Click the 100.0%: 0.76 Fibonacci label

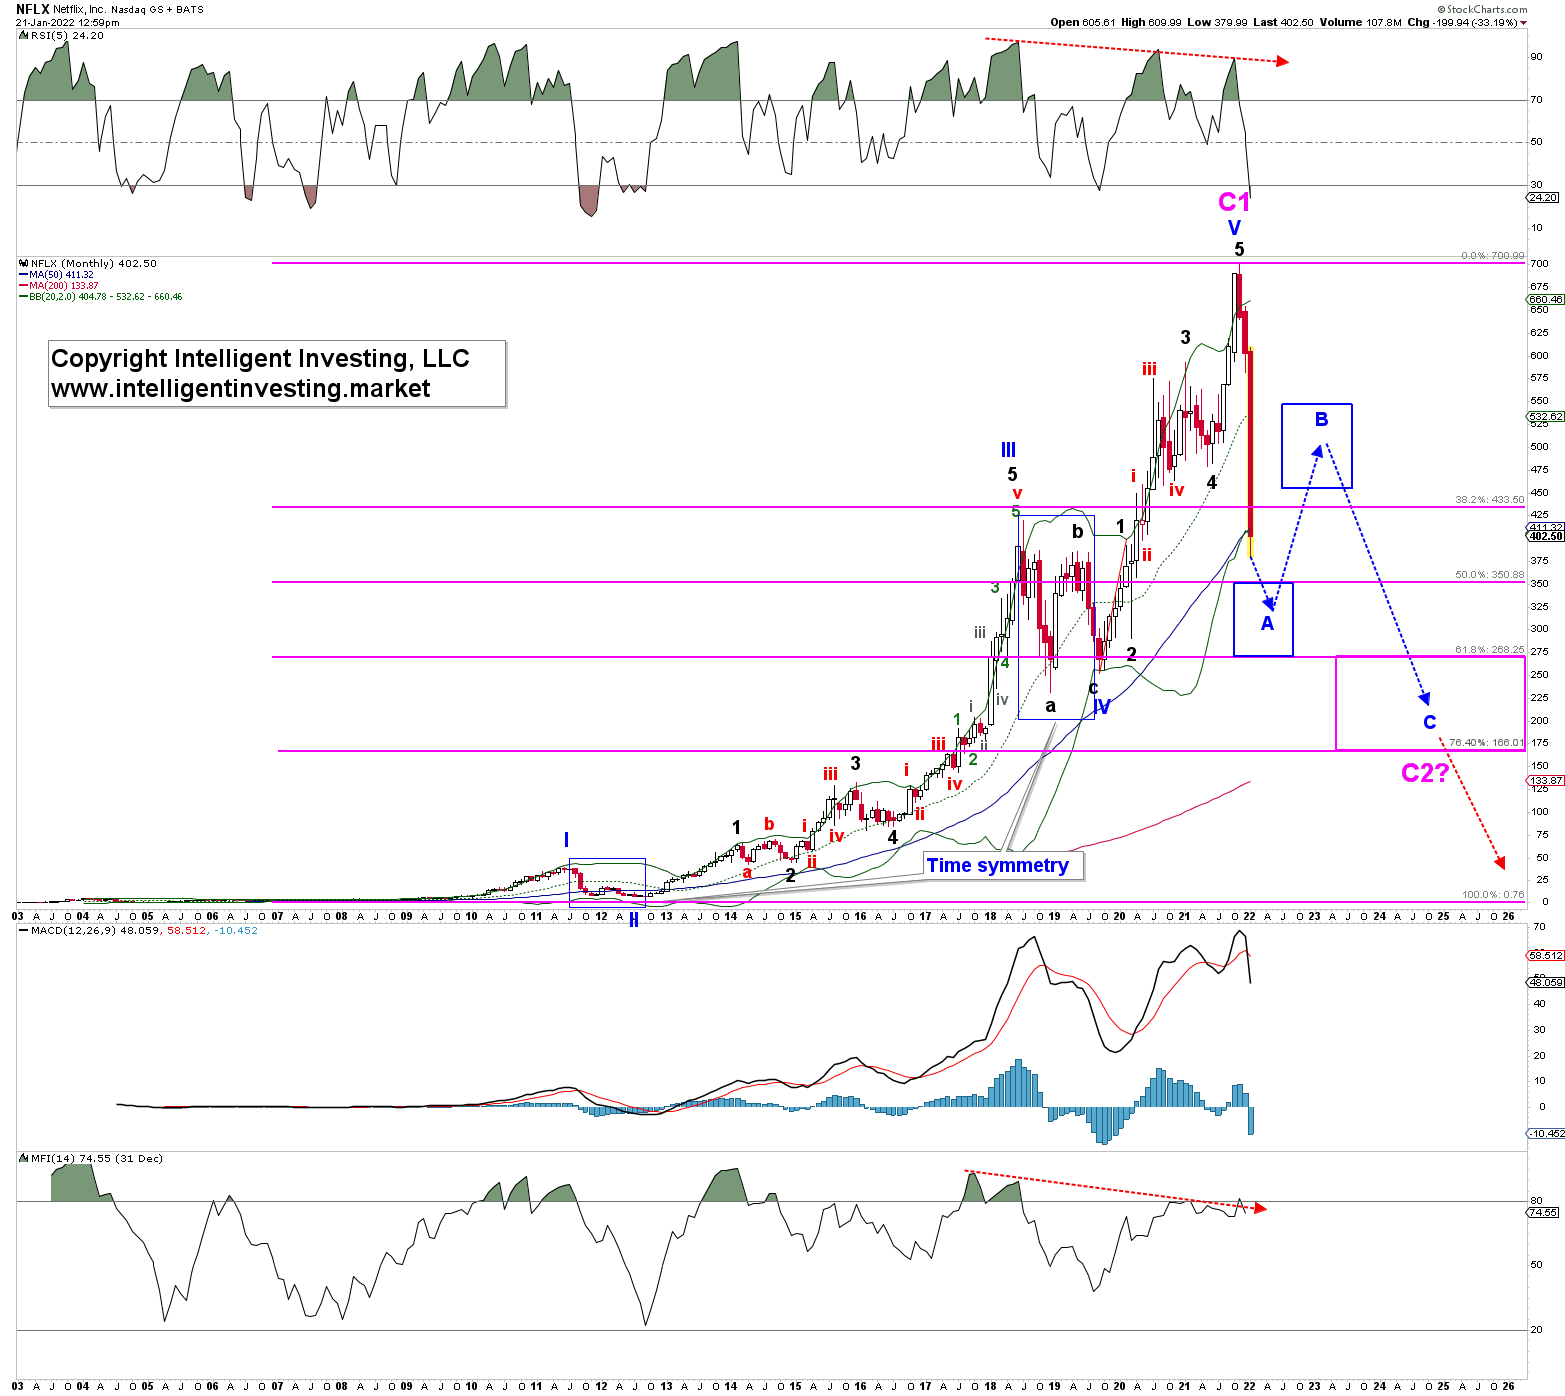click(x=1493, y=894)
